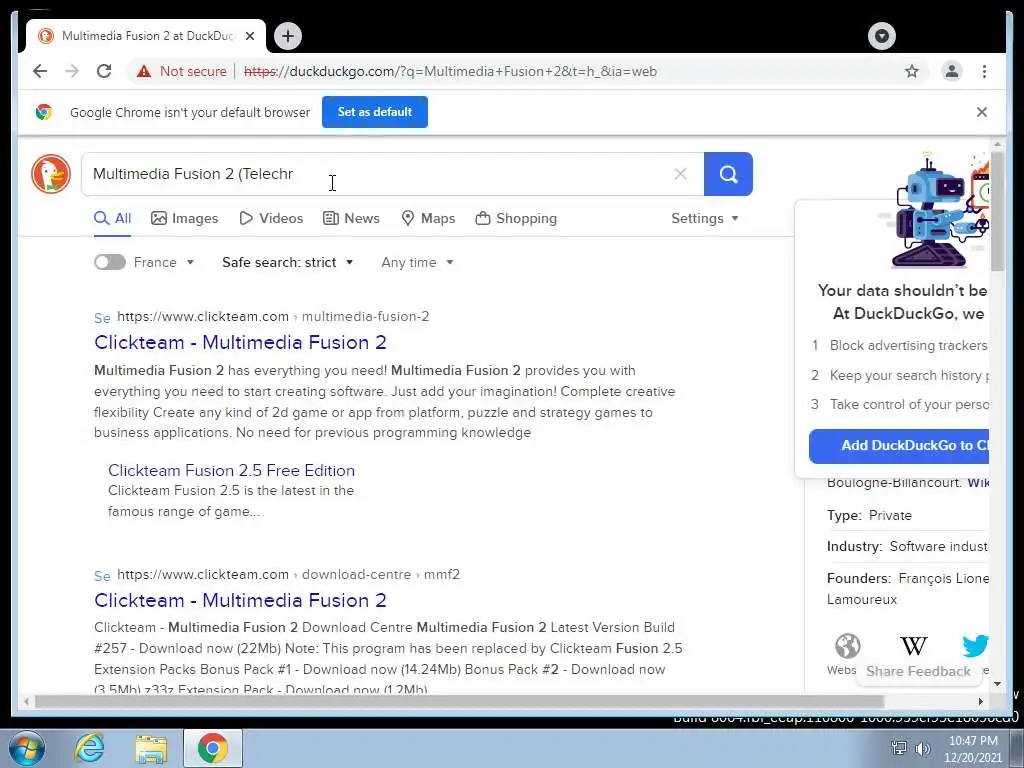Clear the search box with the X
1024x768 pixels.
pyautogui.click(x=680, y=174)
